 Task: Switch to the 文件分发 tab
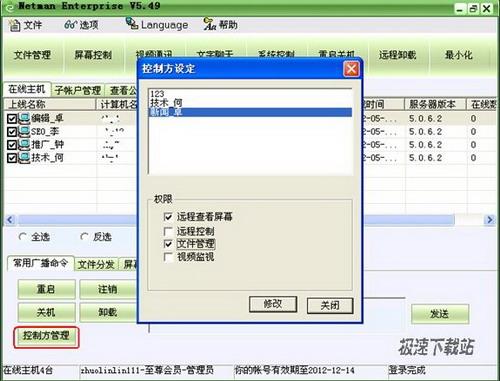pyautogui.click(x=96, y=265)
